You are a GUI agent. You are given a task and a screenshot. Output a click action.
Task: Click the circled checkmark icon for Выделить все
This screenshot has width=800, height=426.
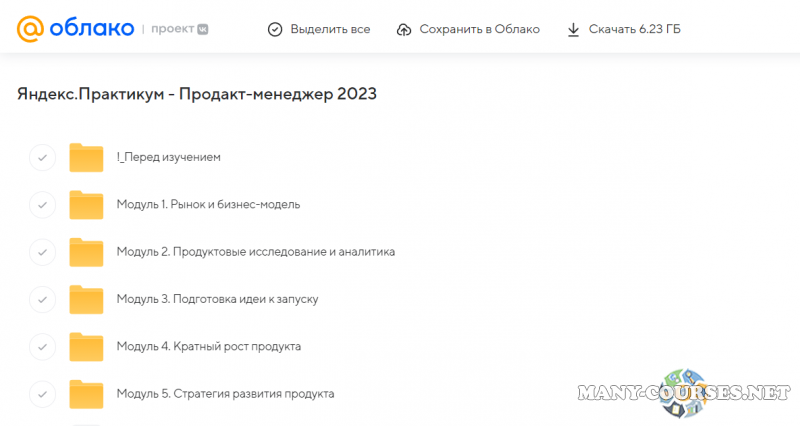click(275, 29)
